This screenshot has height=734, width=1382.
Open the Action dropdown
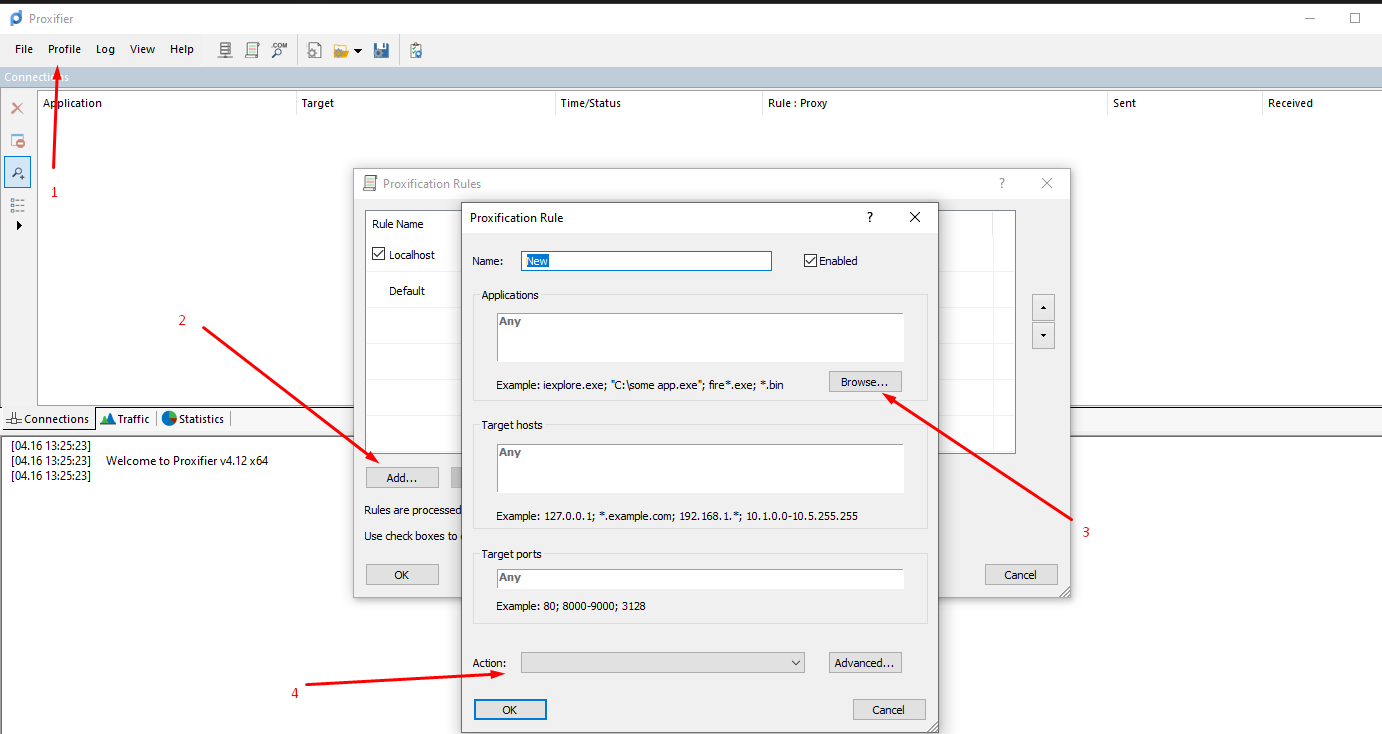(x=662, y=662)
